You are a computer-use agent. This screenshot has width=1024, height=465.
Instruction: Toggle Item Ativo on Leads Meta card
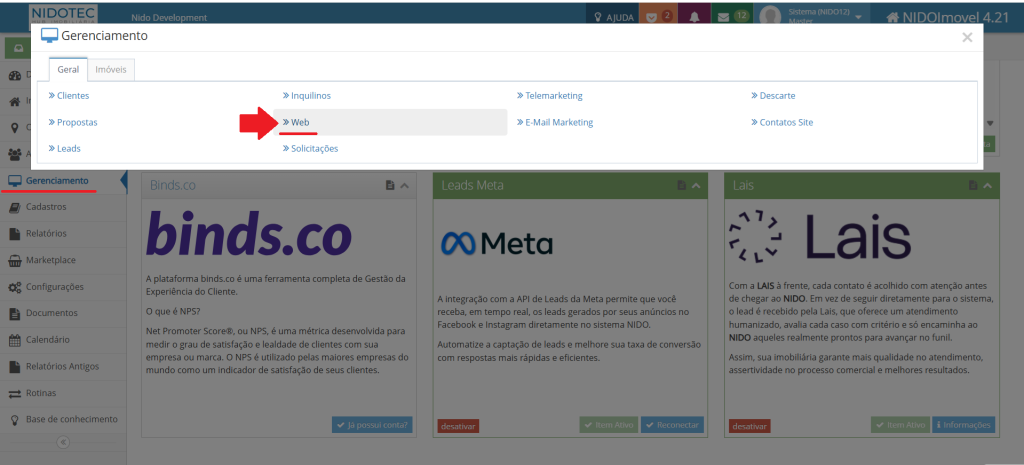click(607, 425)
